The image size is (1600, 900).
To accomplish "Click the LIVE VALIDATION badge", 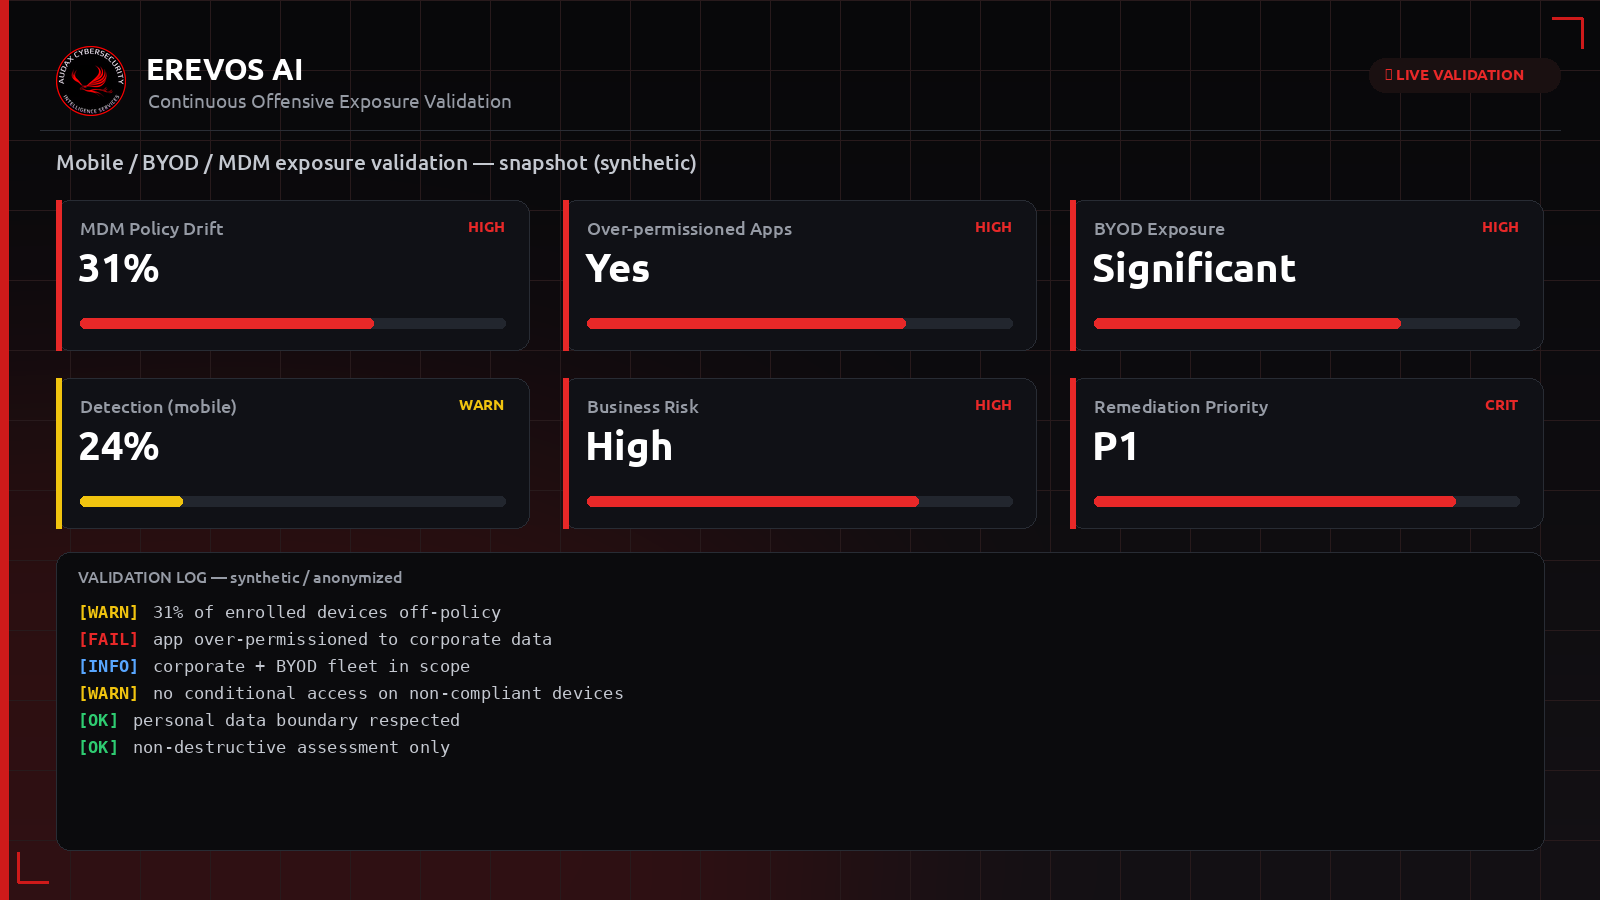I will click(x=1464, y=75).
